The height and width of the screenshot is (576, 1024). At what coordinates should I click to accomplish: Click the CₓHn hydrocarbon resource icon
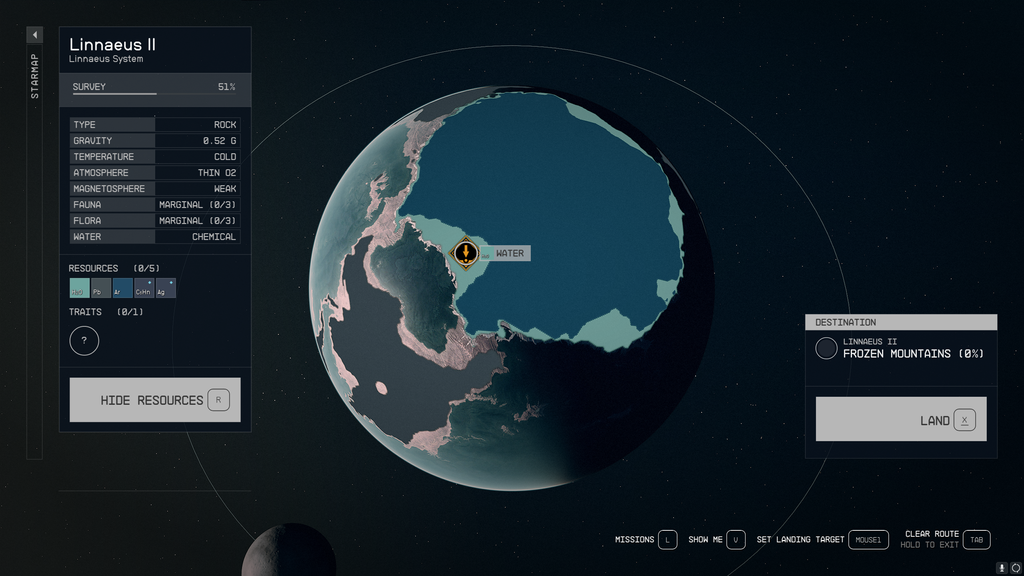click(143, 288)
